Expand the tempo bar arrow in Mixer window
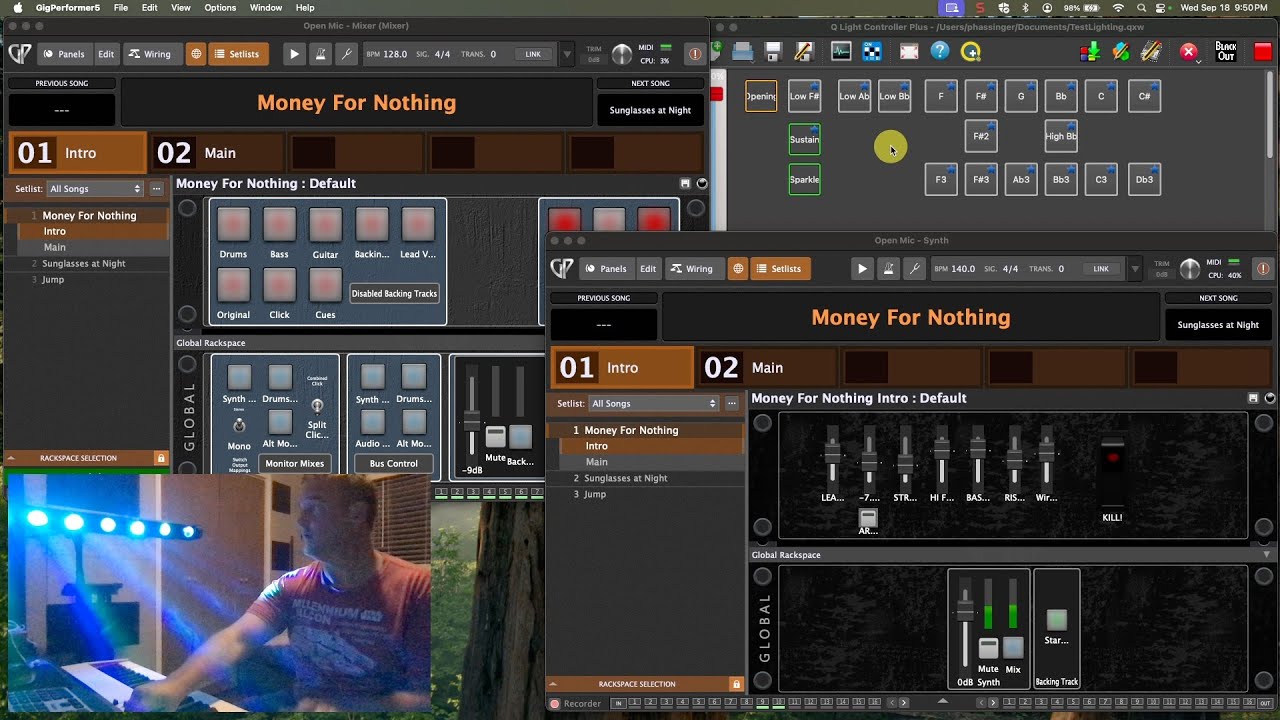 pos(567,54)
